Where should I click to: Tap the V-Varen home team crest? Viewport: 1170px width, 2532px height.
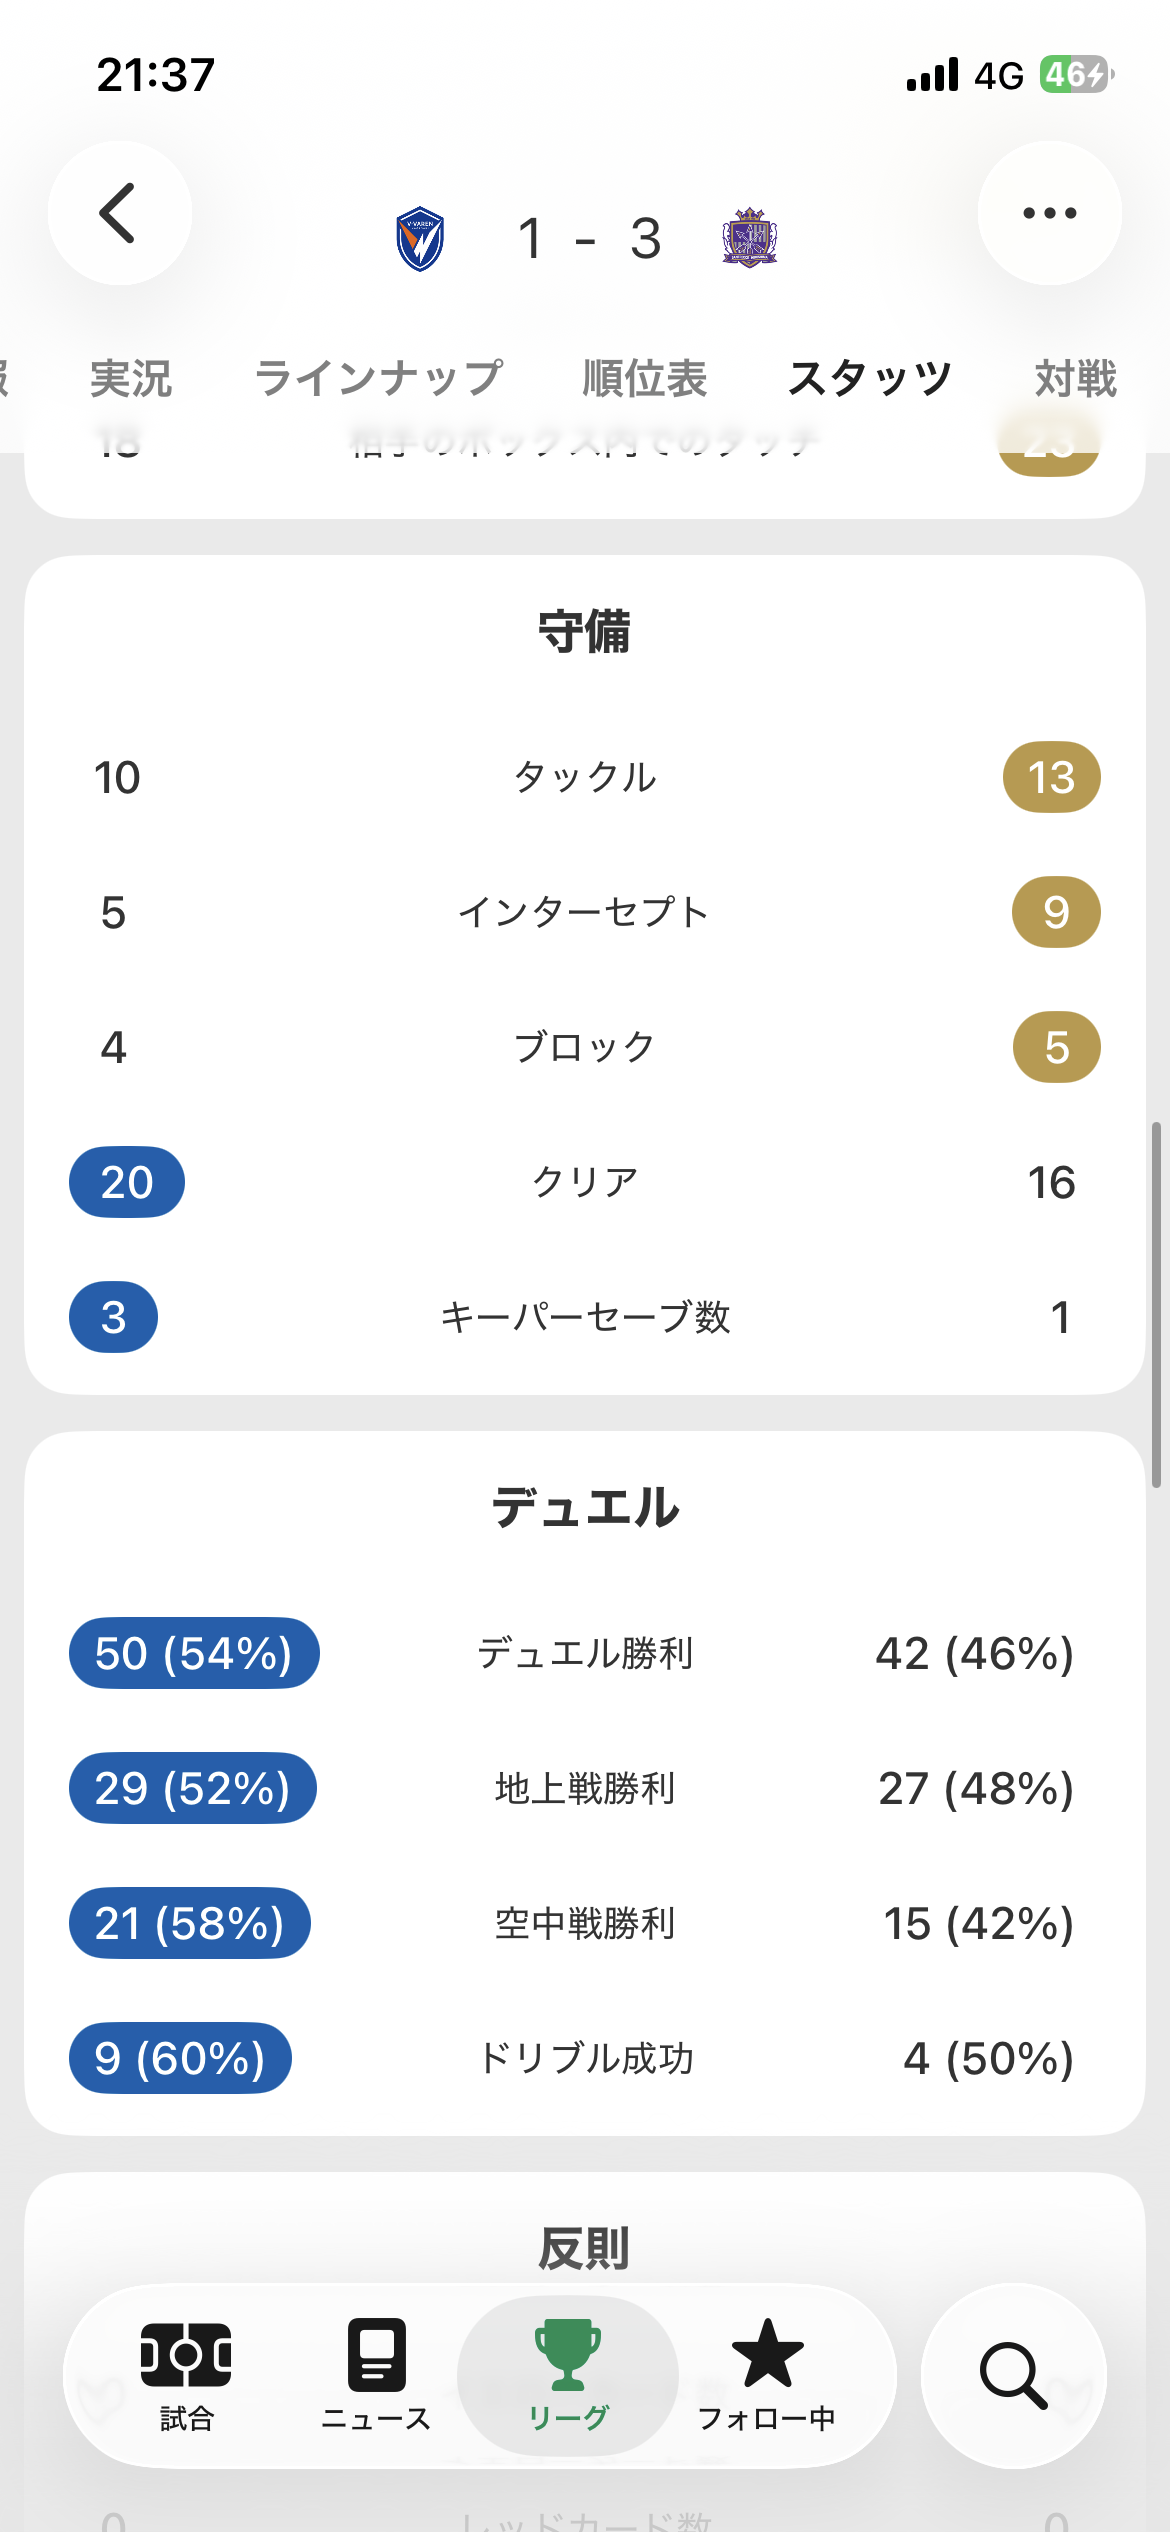point(420,239)
